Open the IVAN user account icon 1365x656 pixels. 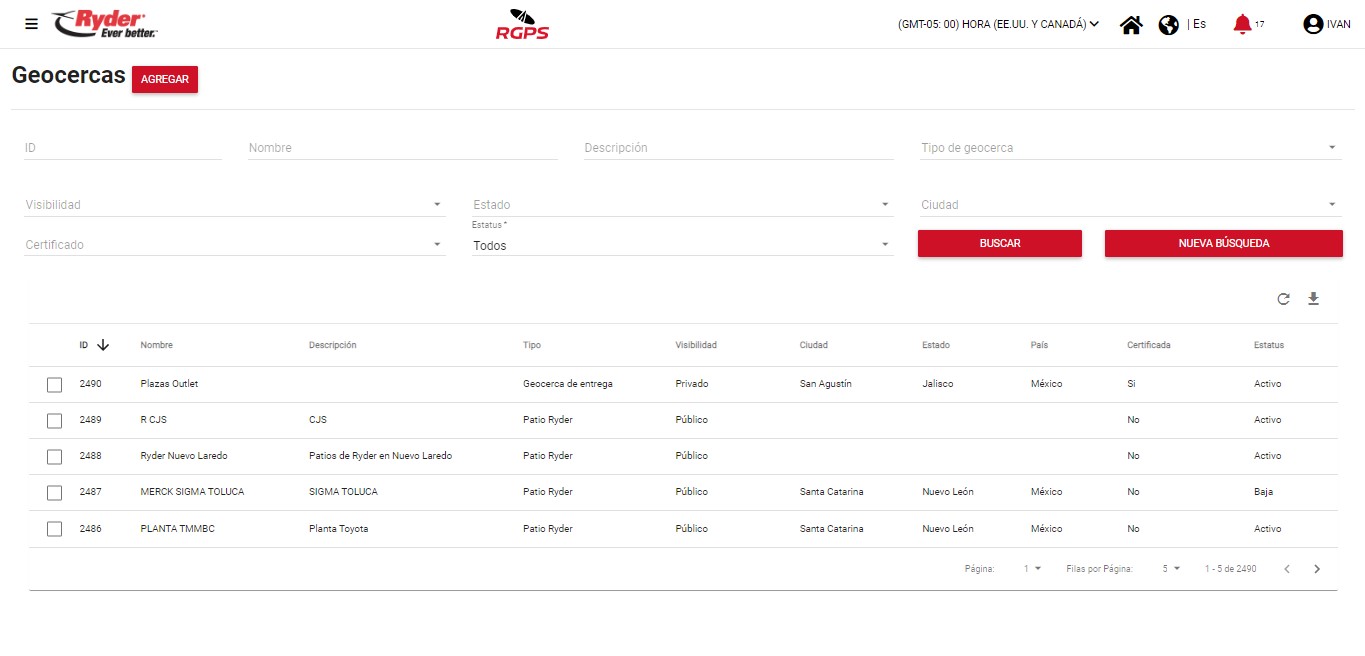[1313, 25]
